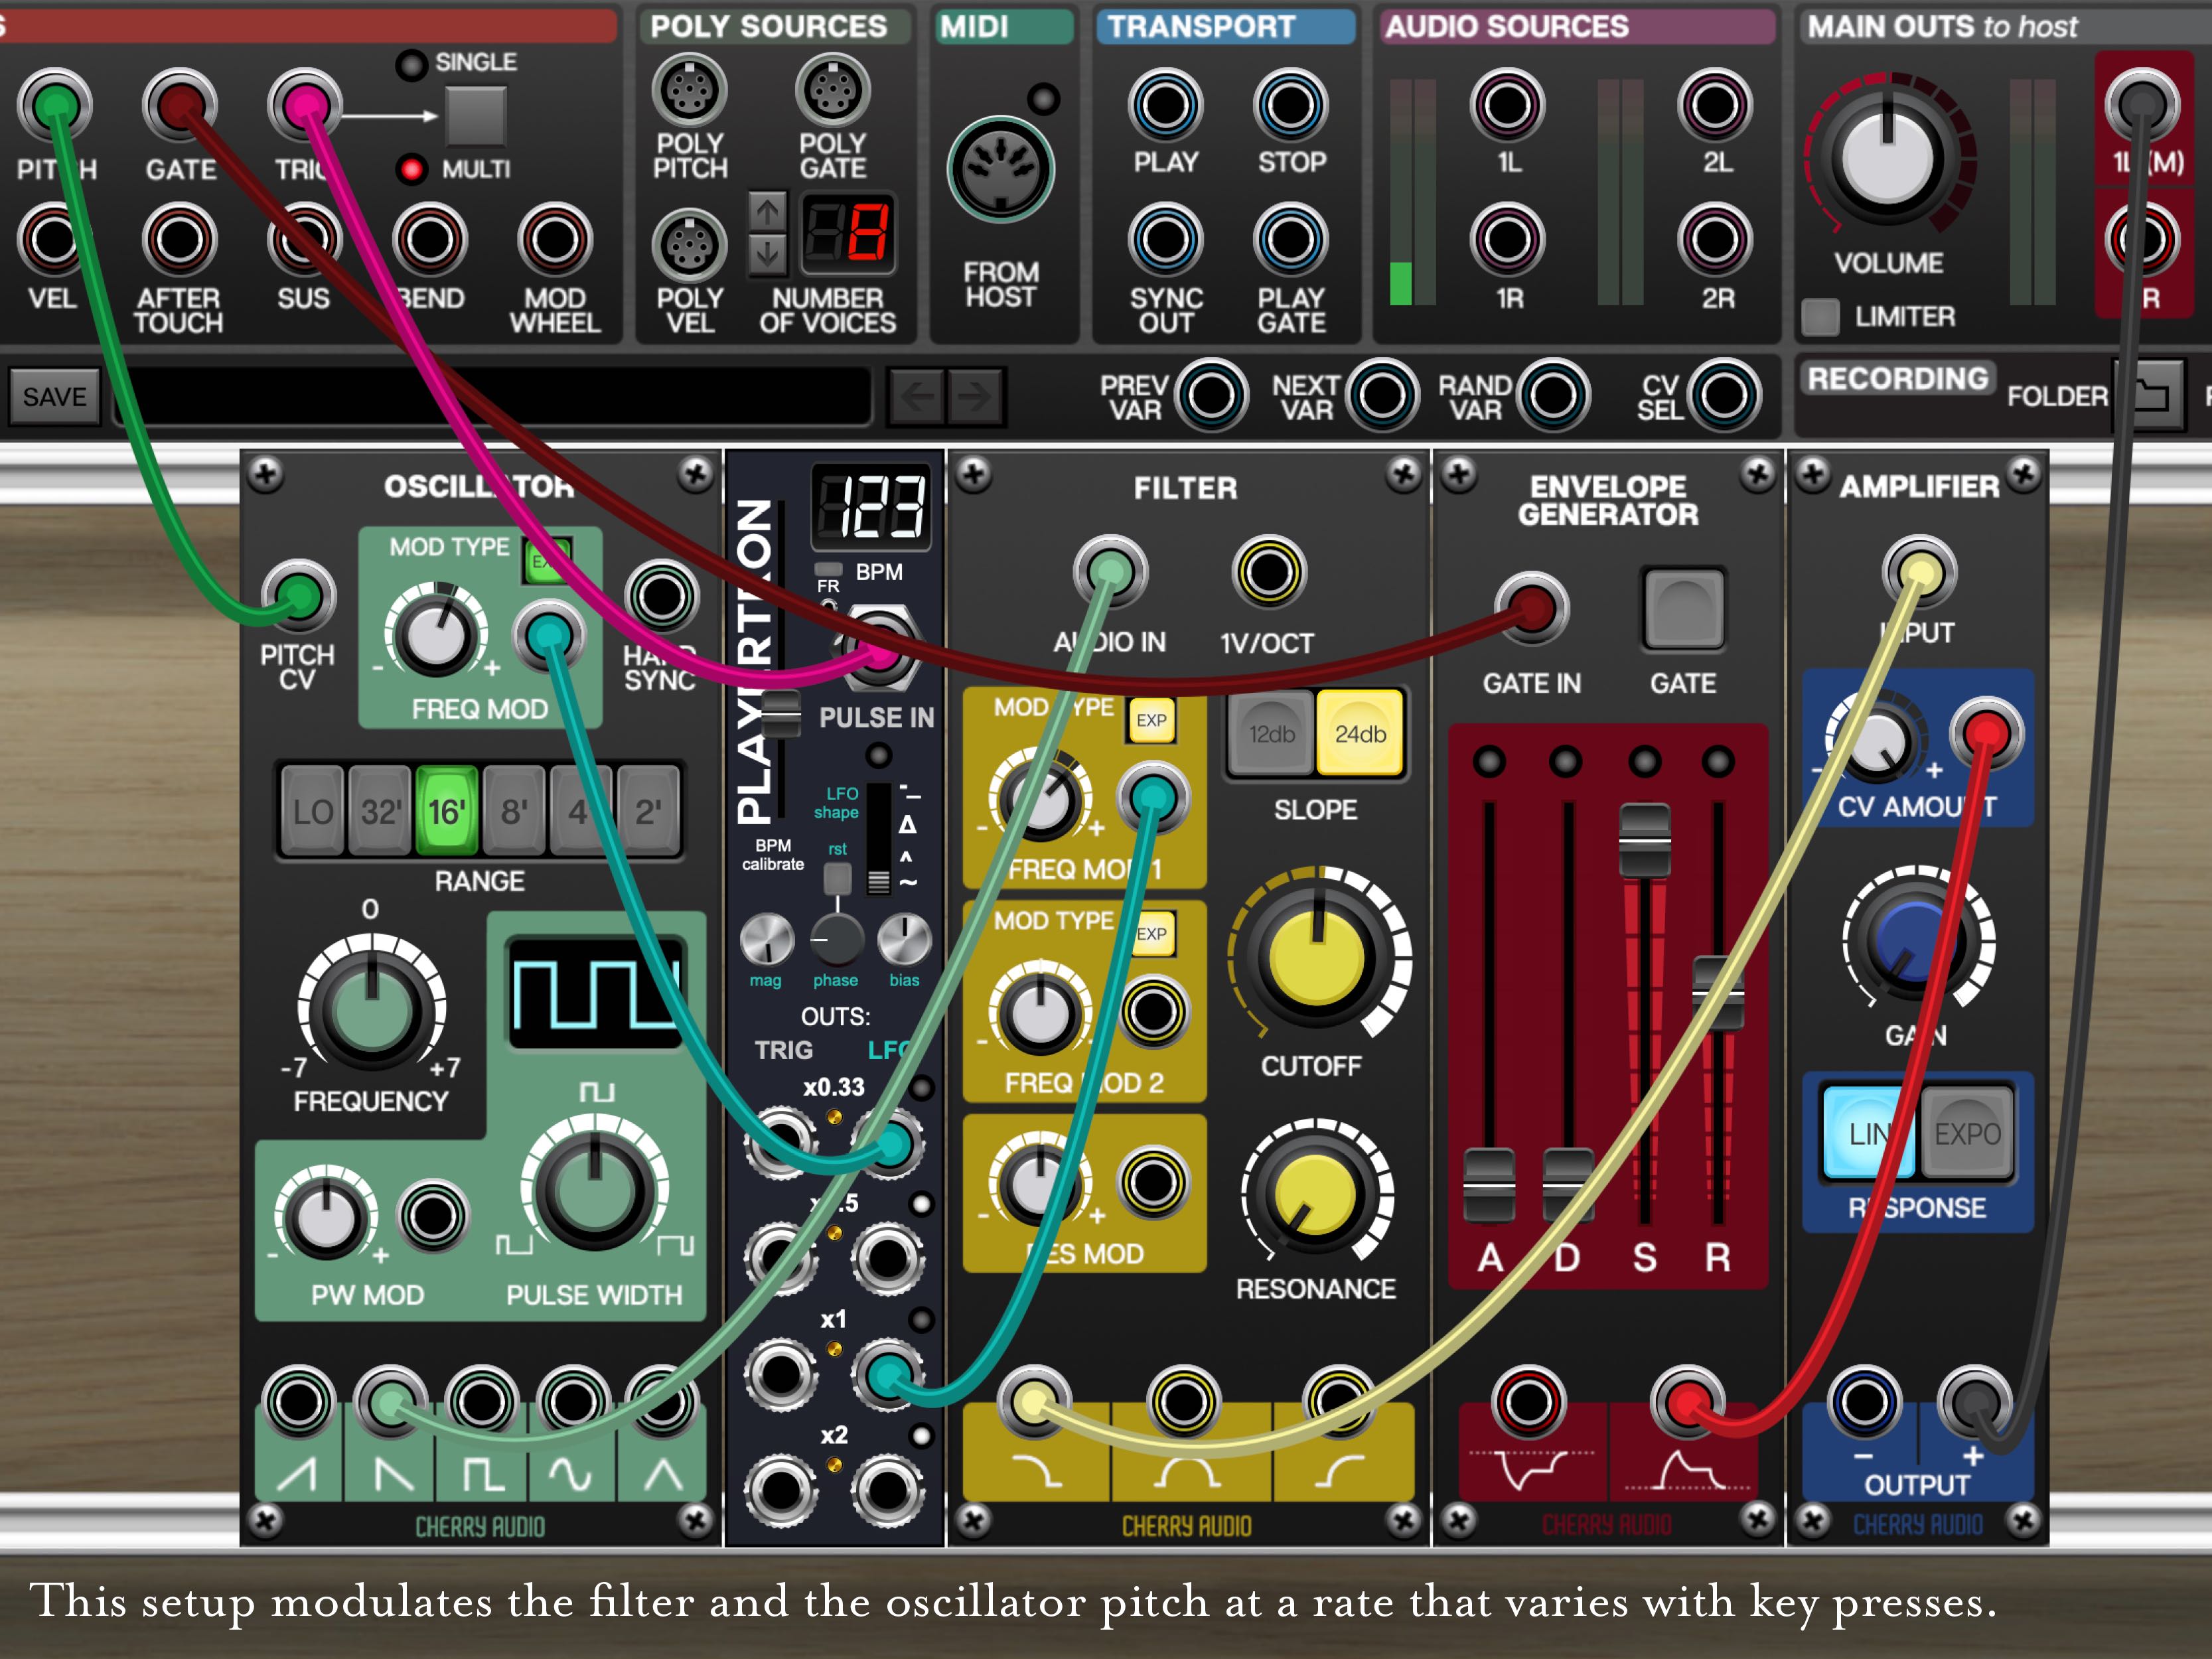
Task: Click the inverted envelope output jack
Action: pyautogui.click(x=1528, y=1402)
